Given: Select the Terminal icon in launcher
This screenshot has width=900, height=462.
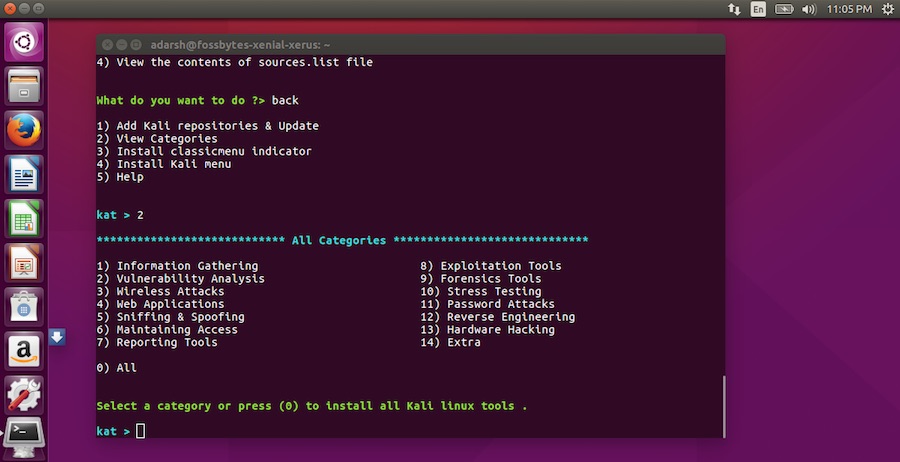Looking at the screenshot, I should pos(23,436).
